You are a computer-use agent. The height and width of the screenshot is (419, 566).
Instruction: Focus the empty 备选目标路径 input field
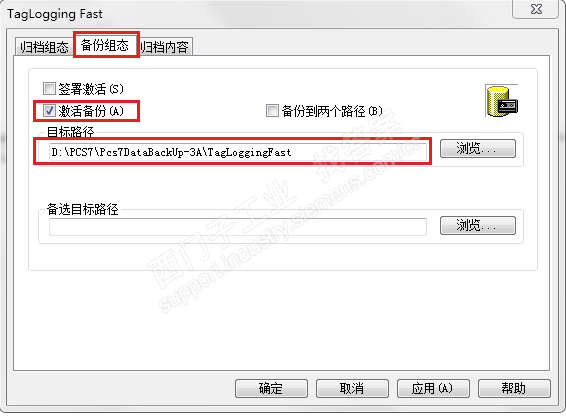coord(238,227)
